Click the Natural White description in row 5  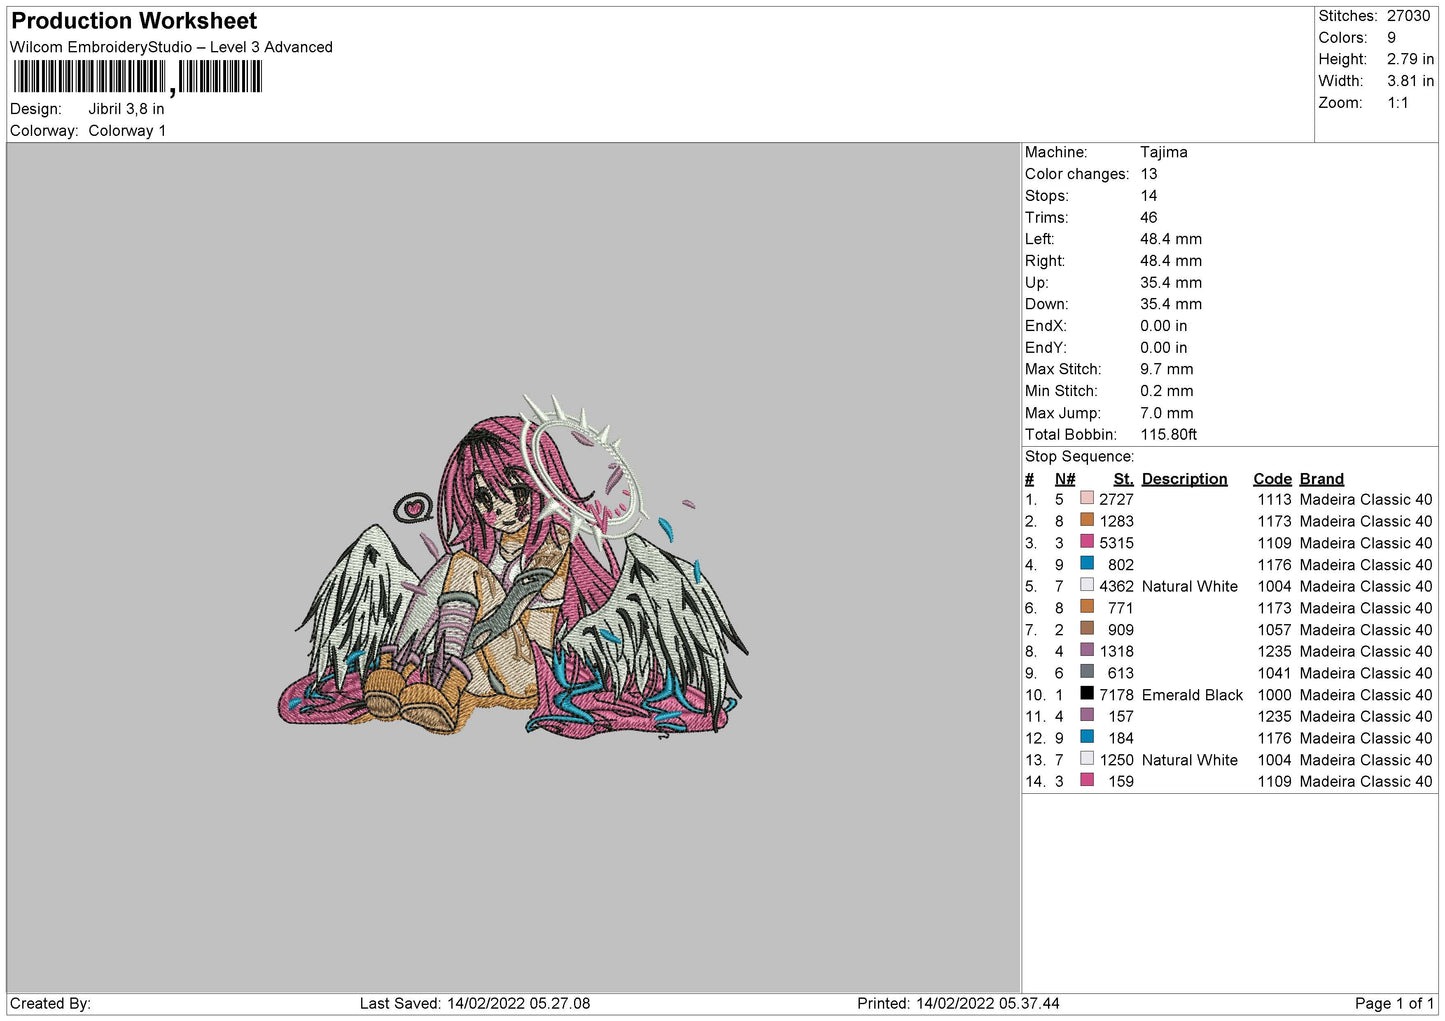(x=1189, y=586)
